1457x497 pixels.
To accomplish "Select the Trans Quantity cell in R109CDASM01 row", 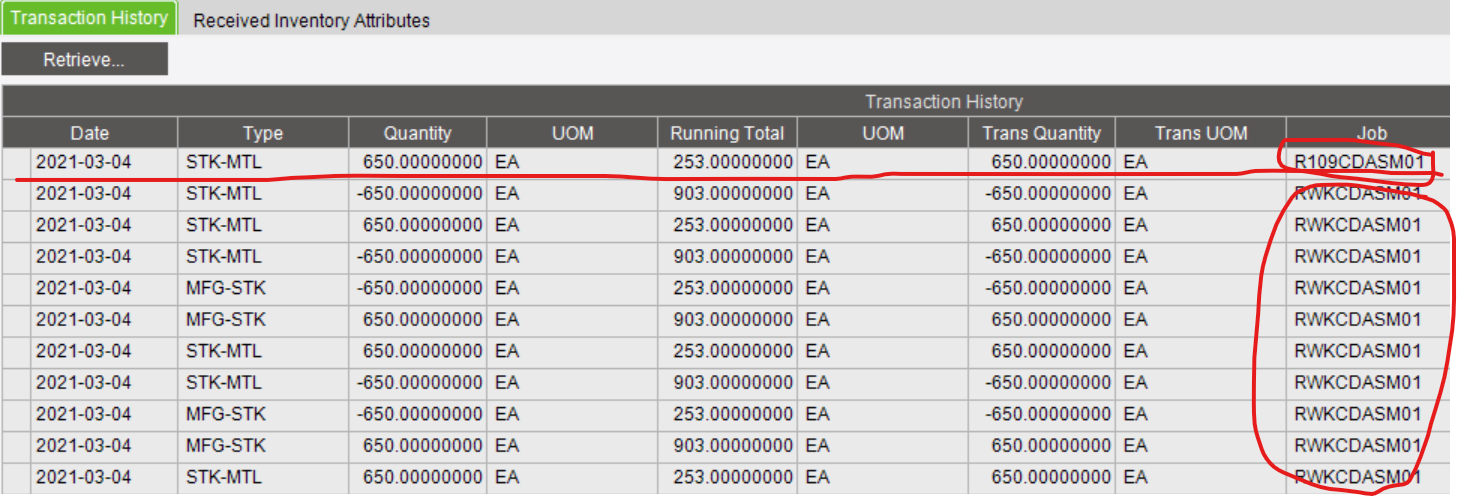I will [x=1041, y=162].
